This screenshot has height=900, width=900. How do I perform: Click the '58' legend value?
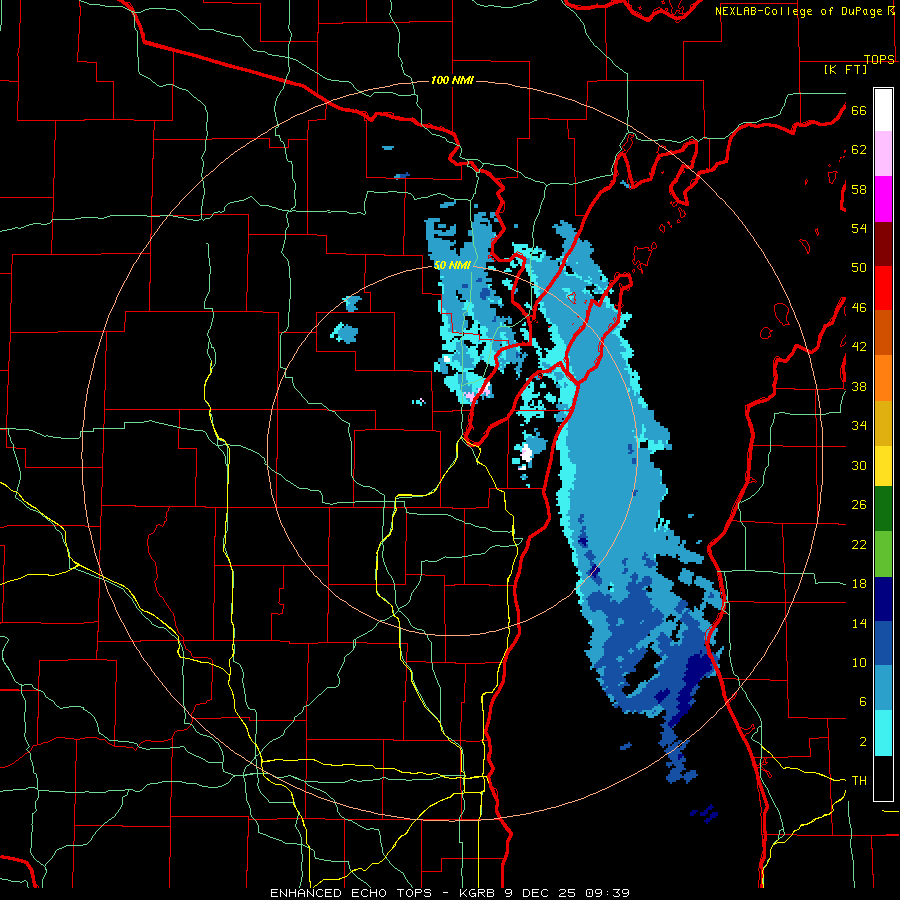859,189
